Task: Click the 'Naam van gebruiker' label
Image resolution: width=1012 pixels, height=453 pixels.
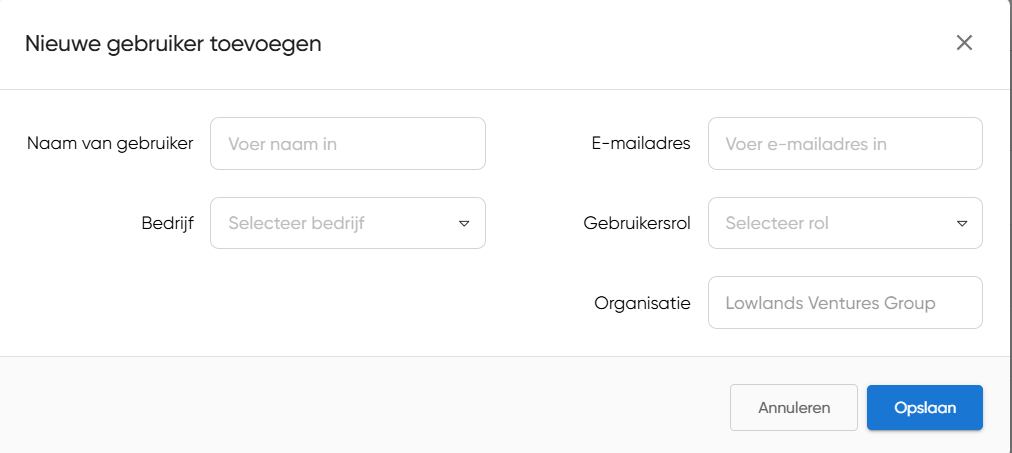Action: point(110,143)
